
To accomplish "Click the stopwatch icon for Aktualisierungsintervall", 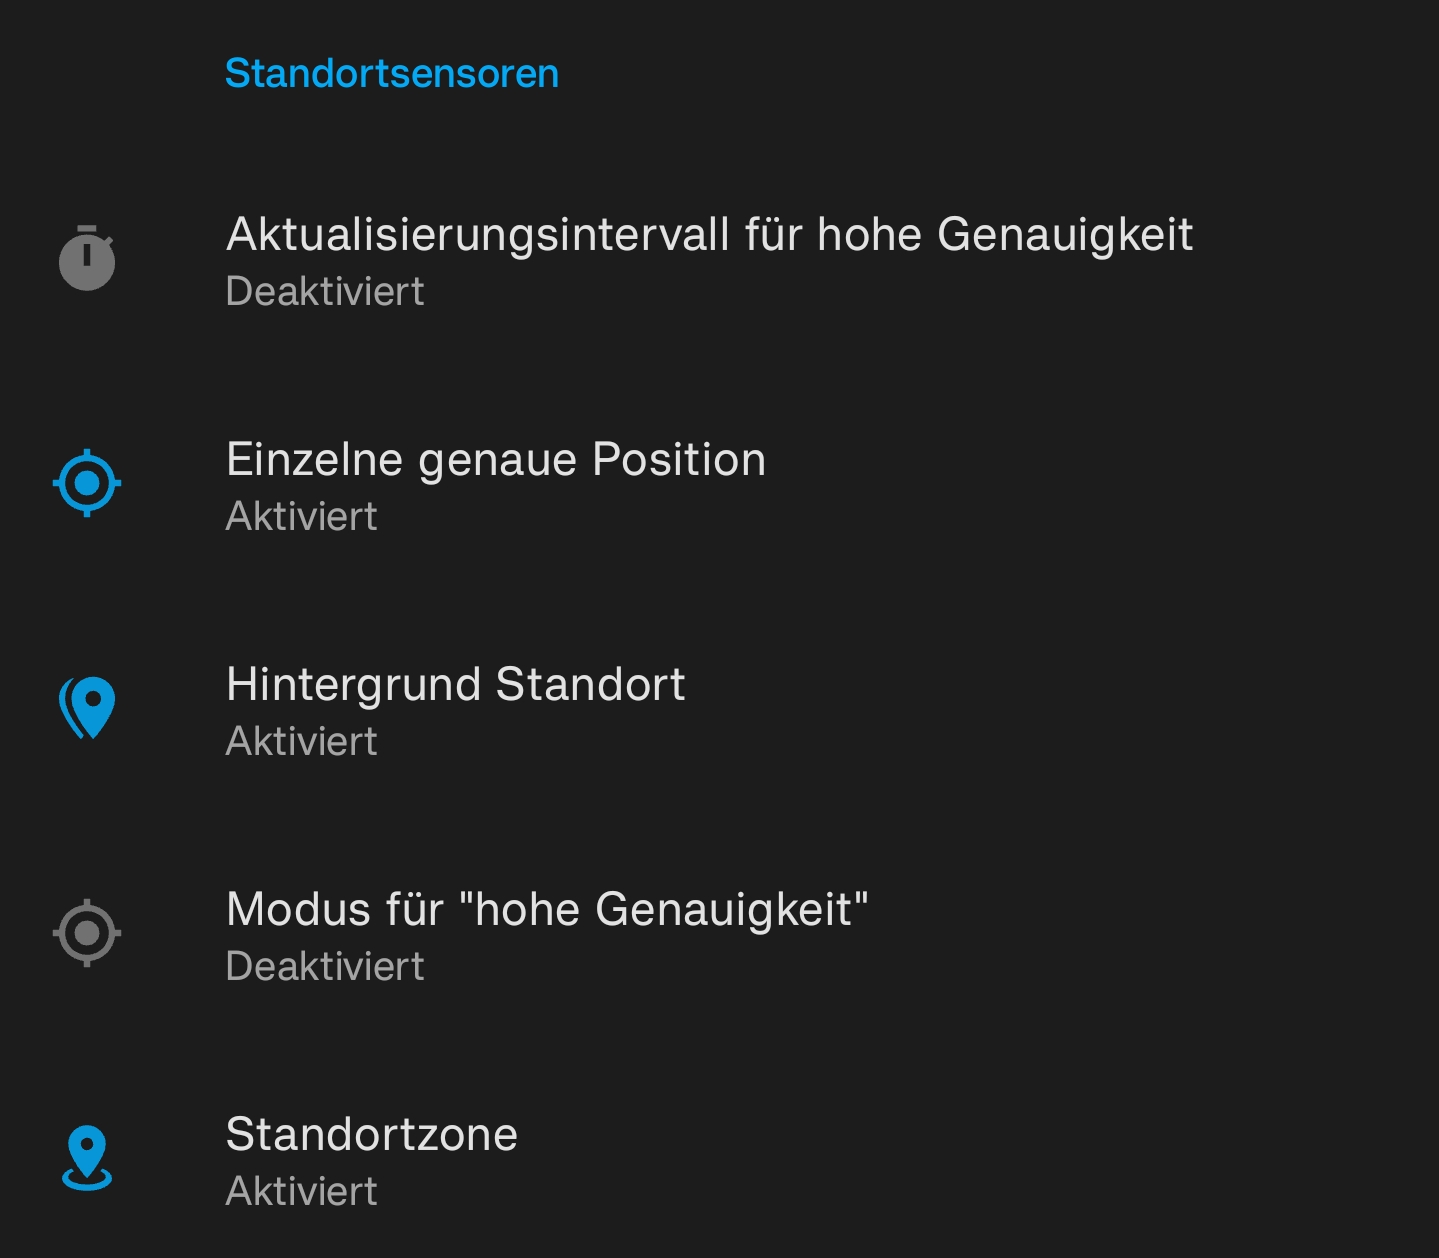I will click(87, 258).
